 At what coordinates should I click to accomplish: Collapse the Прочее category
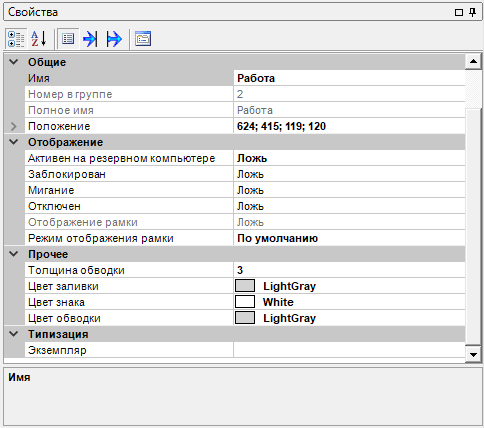point(14,254)
